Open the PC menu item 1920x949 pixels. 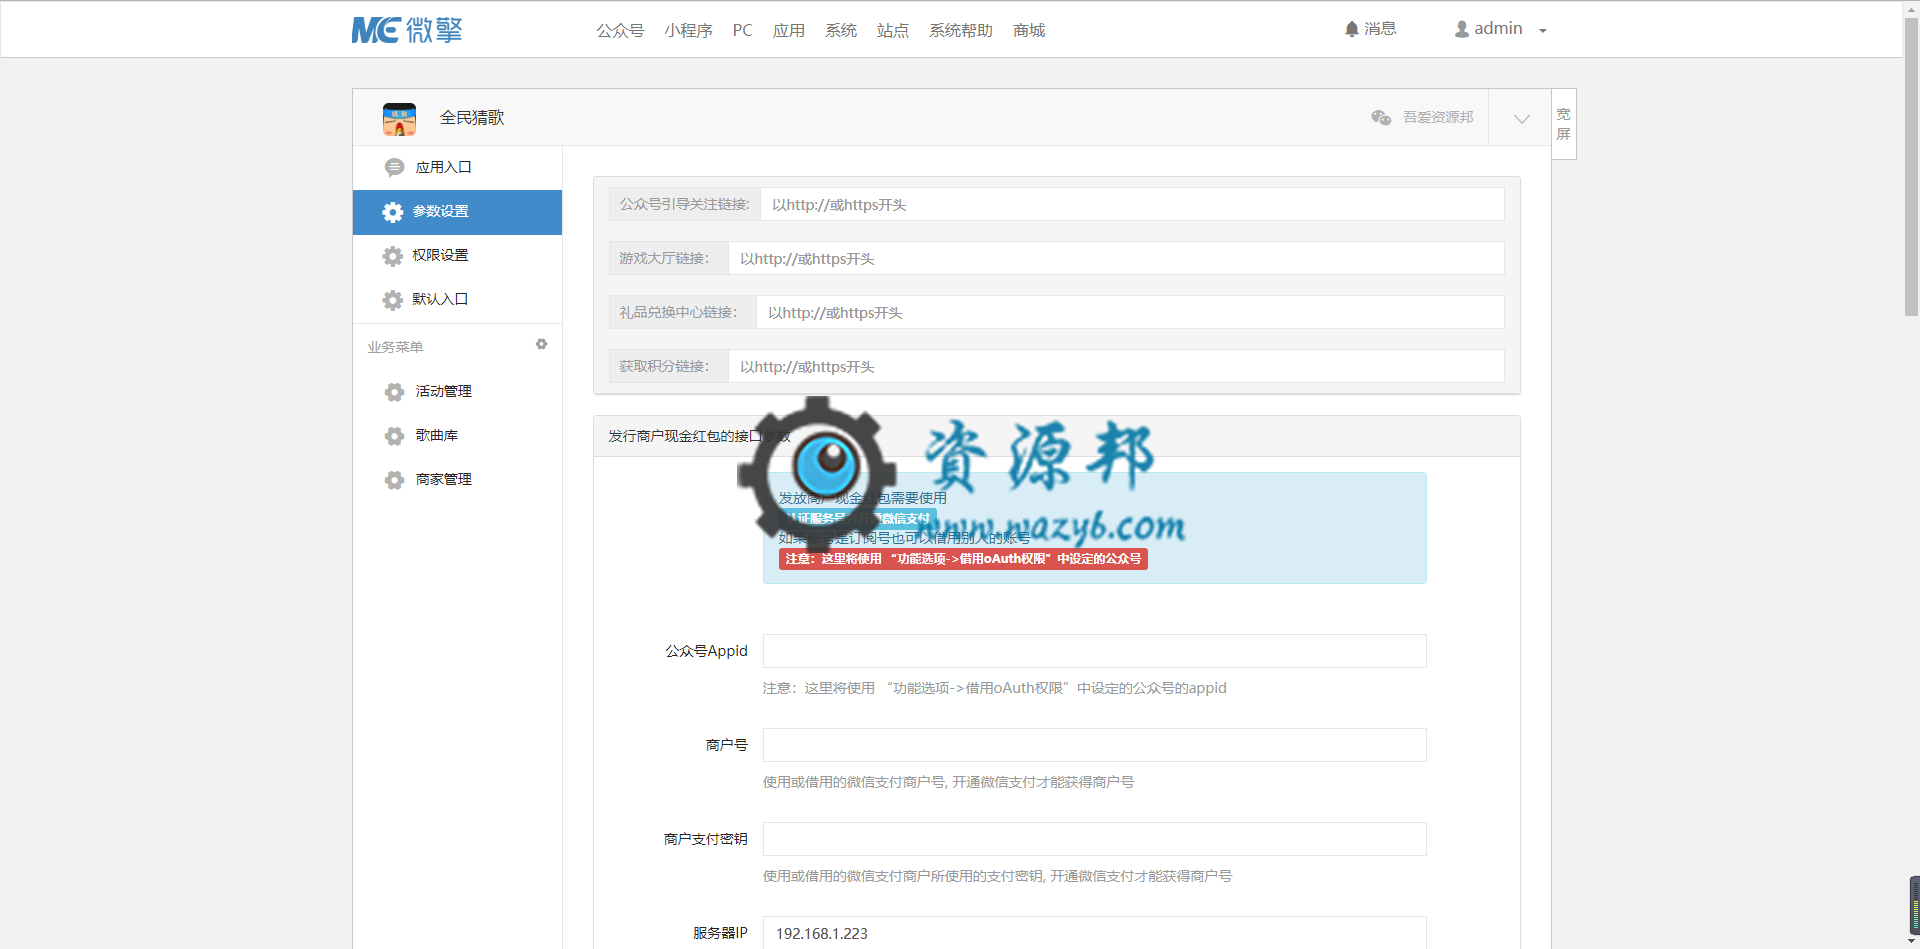click(742, 31)
